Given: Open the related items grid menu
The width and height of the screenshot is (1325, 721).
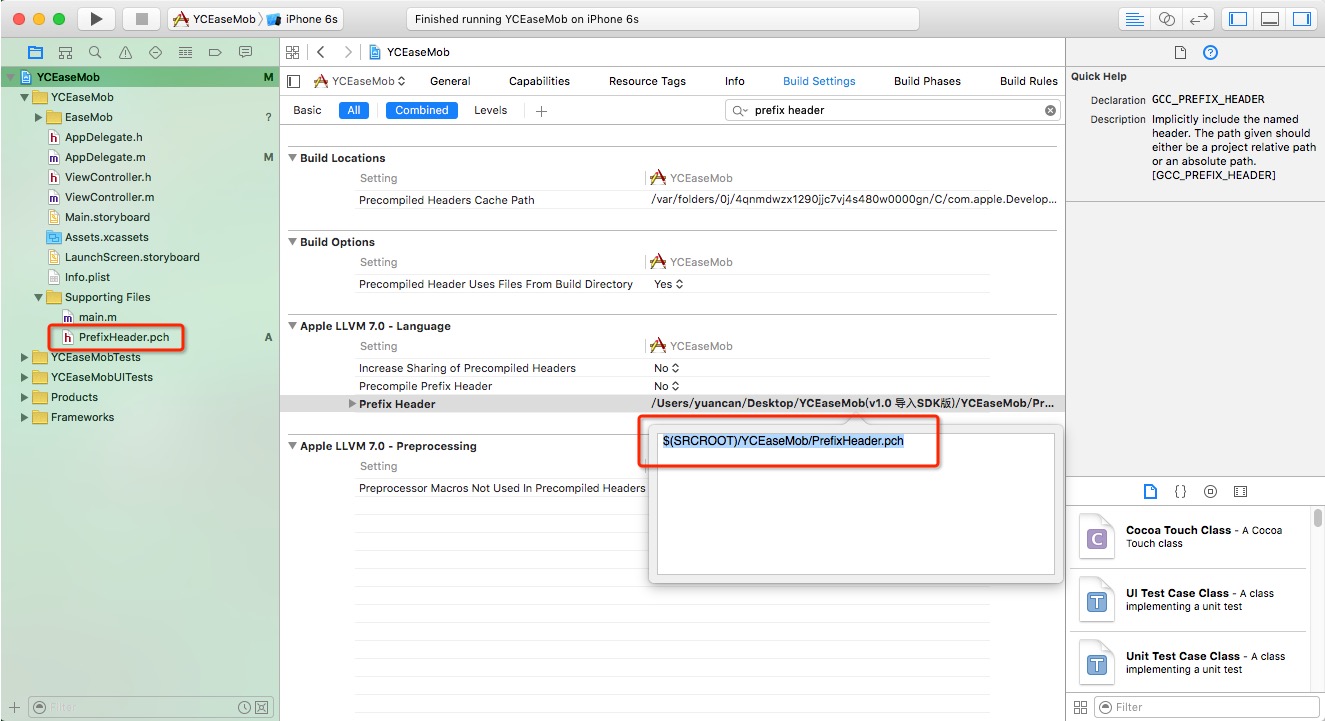Looking at the screenshot, I should pos(293,52).
